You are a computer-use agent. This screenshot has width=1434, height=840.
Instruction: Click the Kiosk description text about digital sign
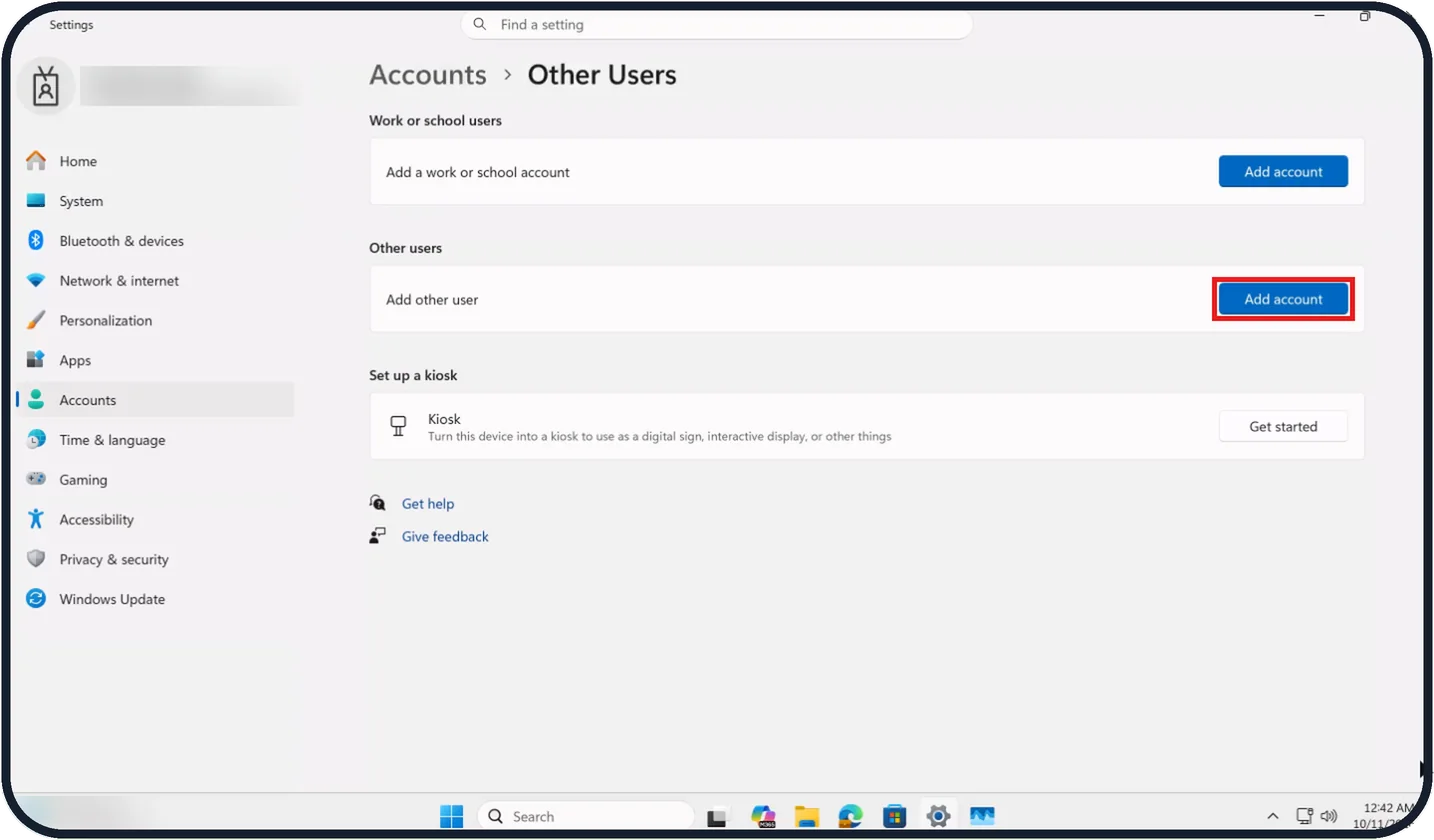coord(660,437)
